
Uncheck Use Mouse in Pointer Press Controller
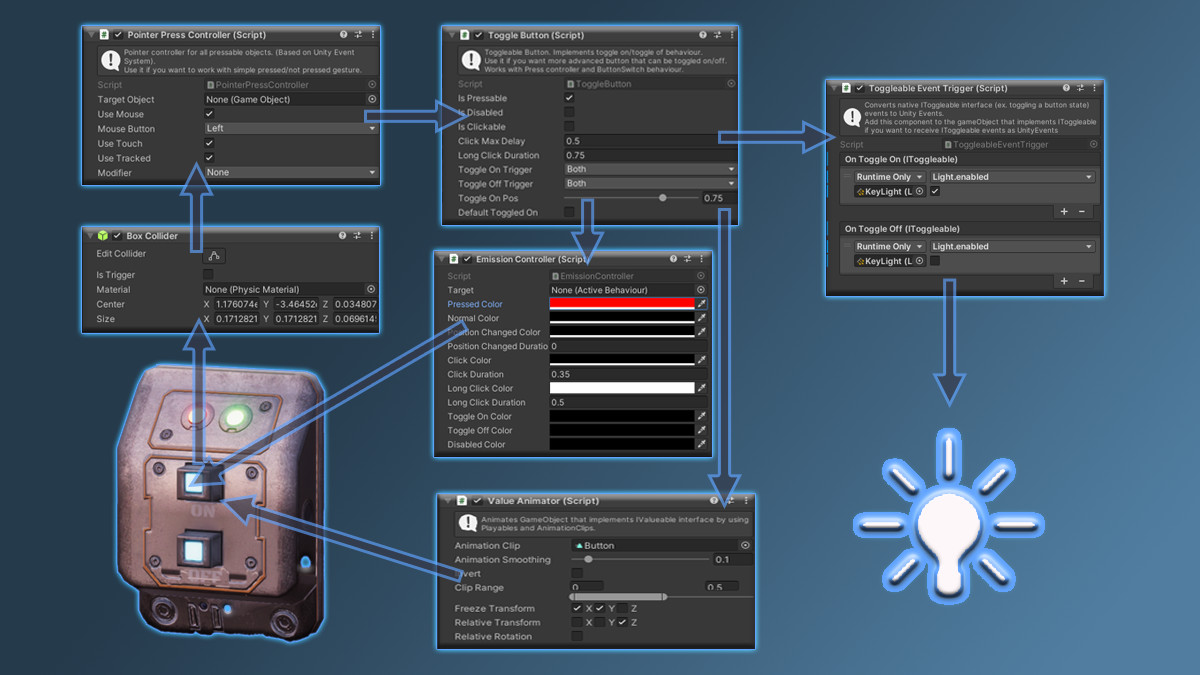pos(209,114)
